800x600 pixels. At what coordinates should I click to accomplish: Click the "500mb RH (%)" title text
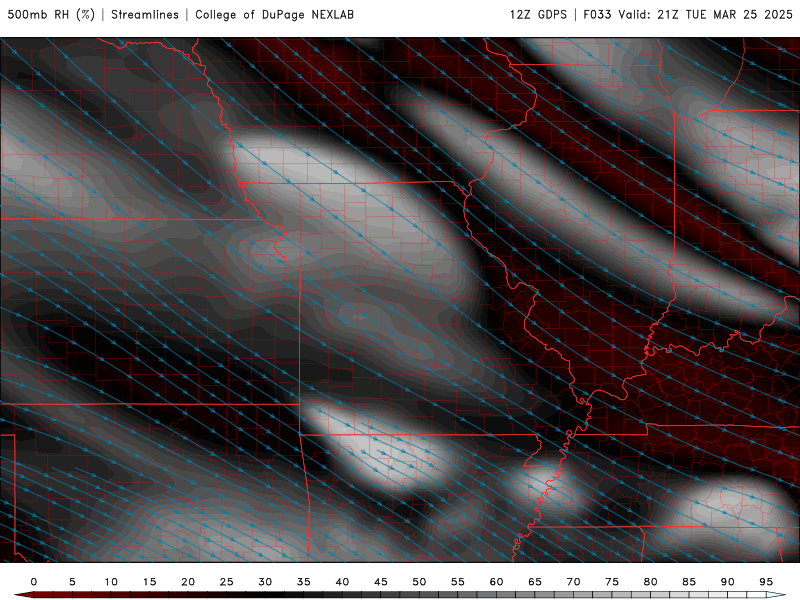coord(51,14)
